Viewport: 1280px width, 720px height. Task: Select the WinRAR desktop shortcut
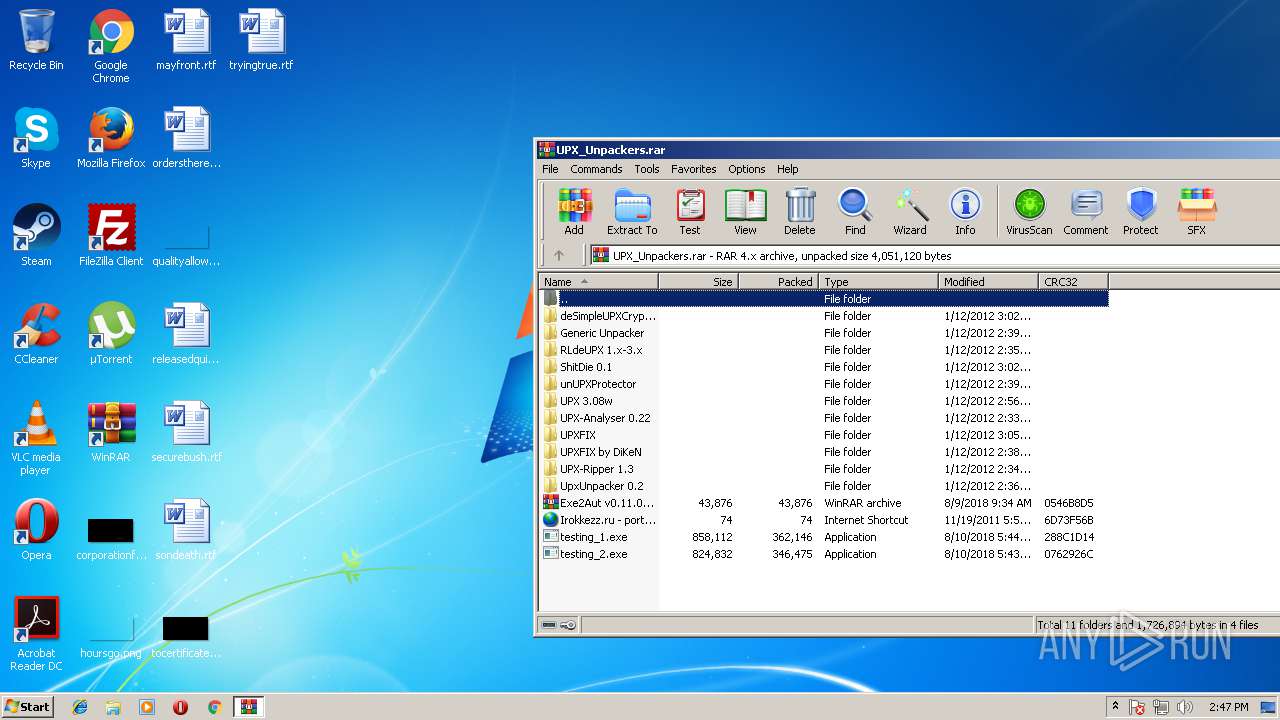tap(111, 432)
